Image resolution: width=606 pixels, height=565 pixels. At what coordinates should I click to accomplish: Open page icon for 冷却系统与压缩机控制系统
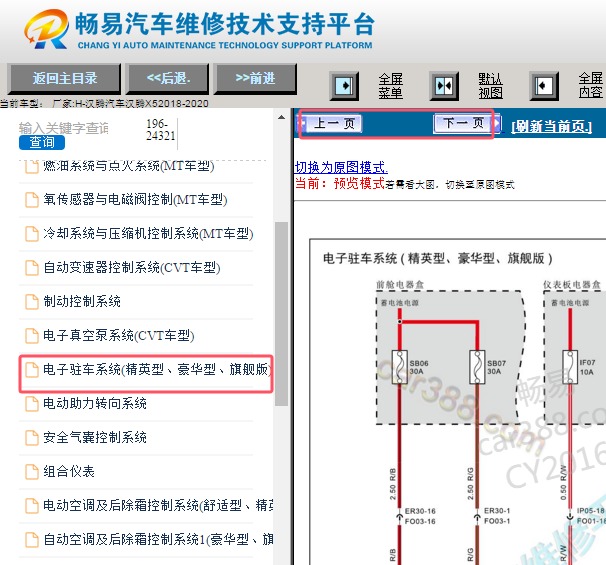[32, 234]
